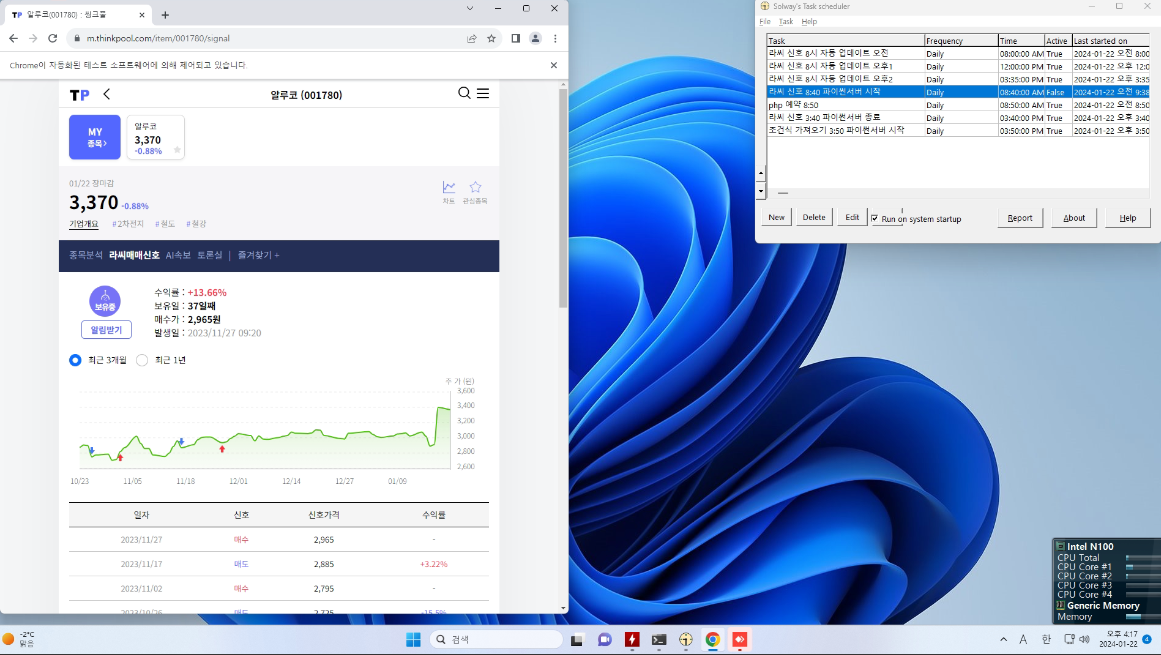
Task: Add stock via the 관심종목 star icon
Action: 476,188
